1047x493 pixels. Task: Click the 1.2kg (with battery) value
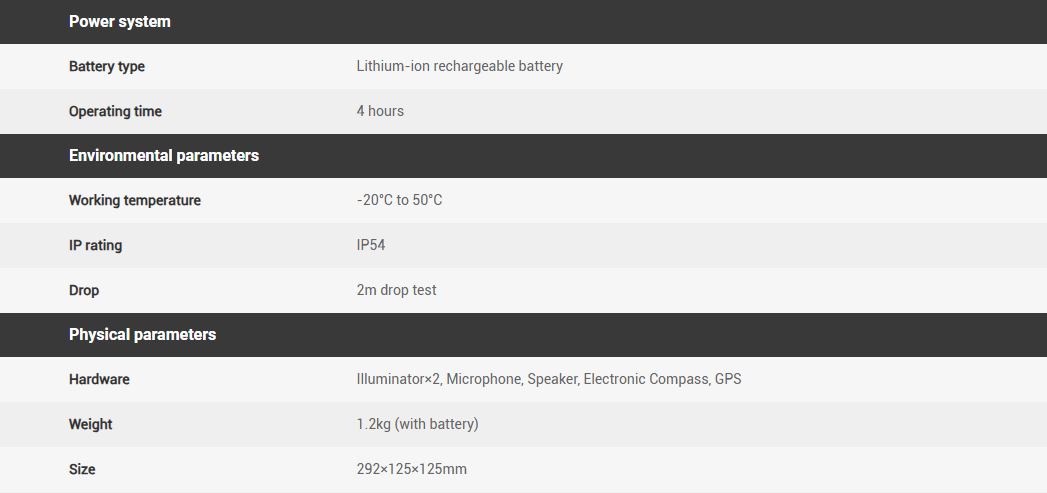tap(417, 425)
